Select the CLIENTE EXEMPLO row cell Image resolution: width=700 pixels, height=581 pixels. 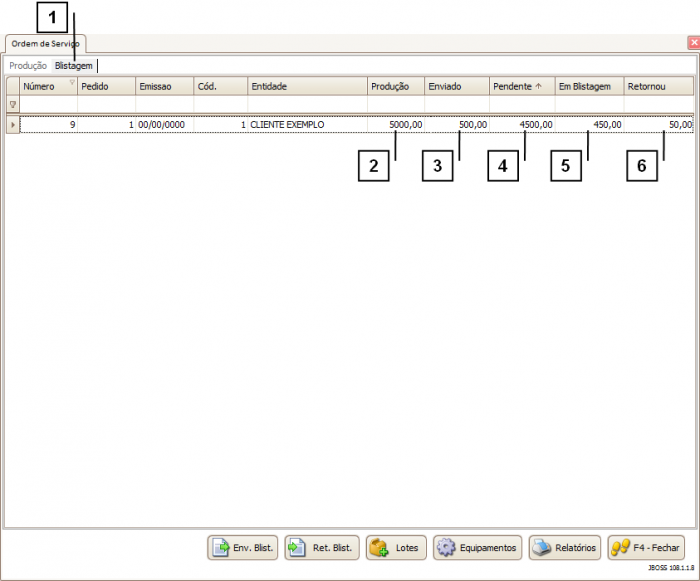[307, 125]
